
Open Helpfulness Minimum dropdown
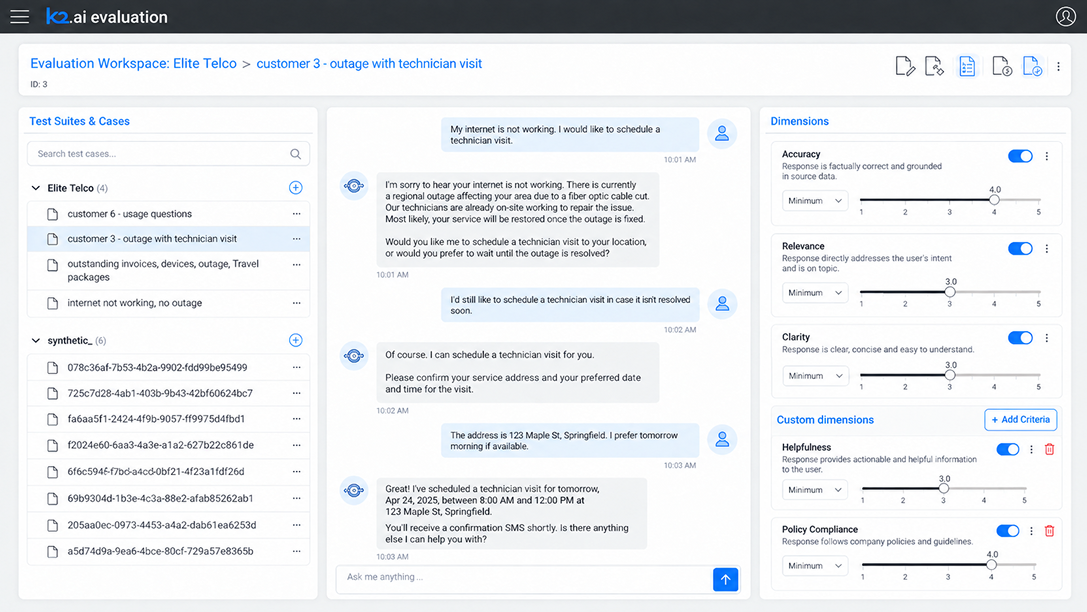(x=815, y=490)
